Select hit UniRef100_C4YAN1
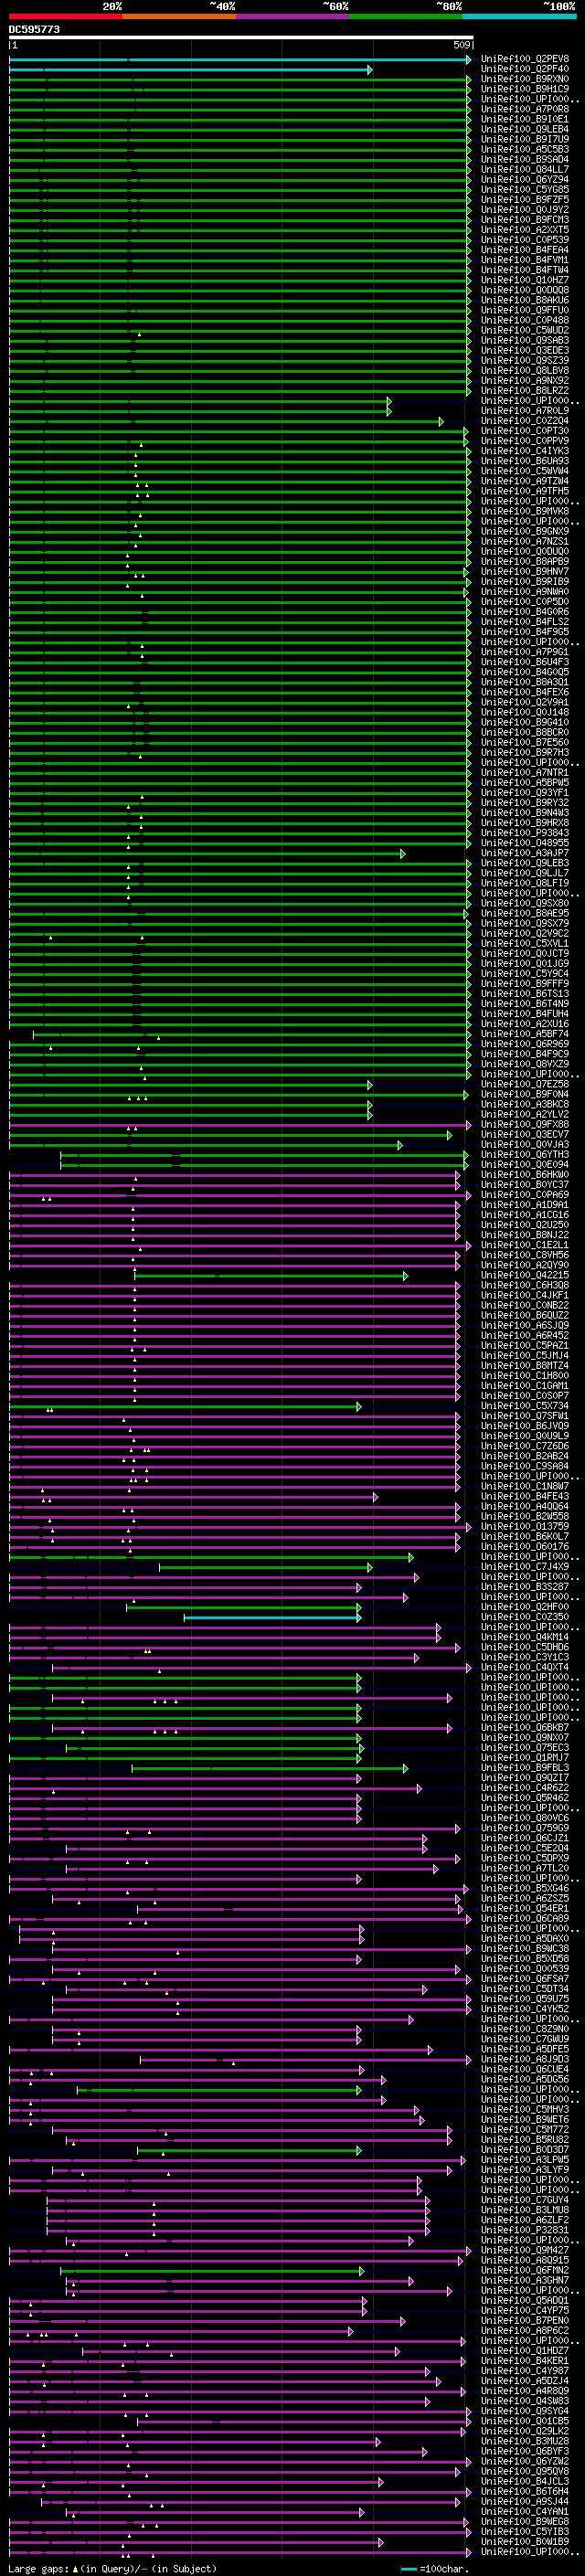 click(x=525, y=2513)
